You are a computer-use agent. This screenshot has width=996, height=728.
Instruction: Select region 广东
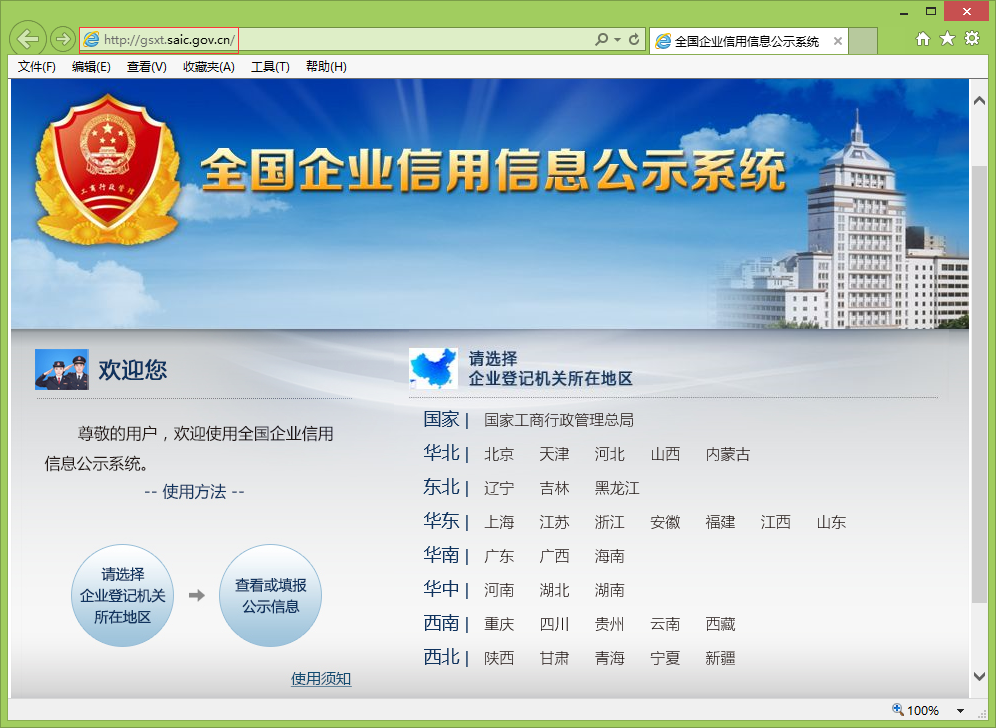[x=499, y=556]
